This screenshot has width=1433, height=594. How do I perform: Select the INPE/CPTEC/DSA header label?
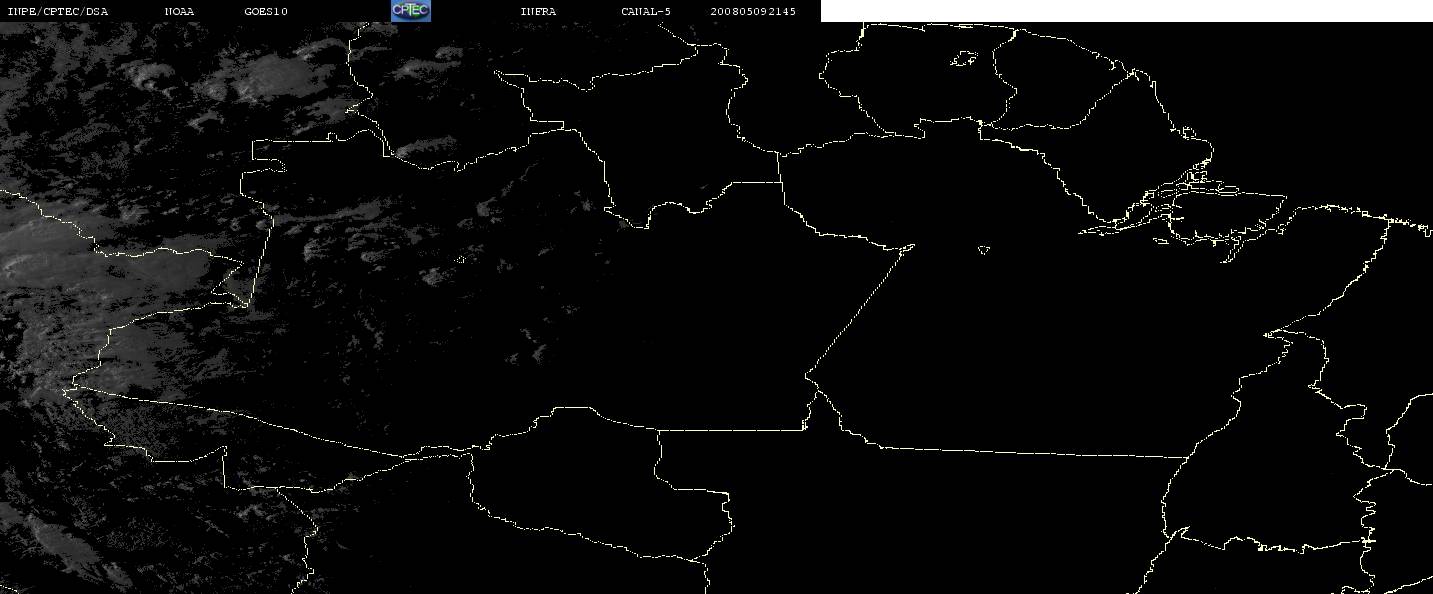(57, 12)
